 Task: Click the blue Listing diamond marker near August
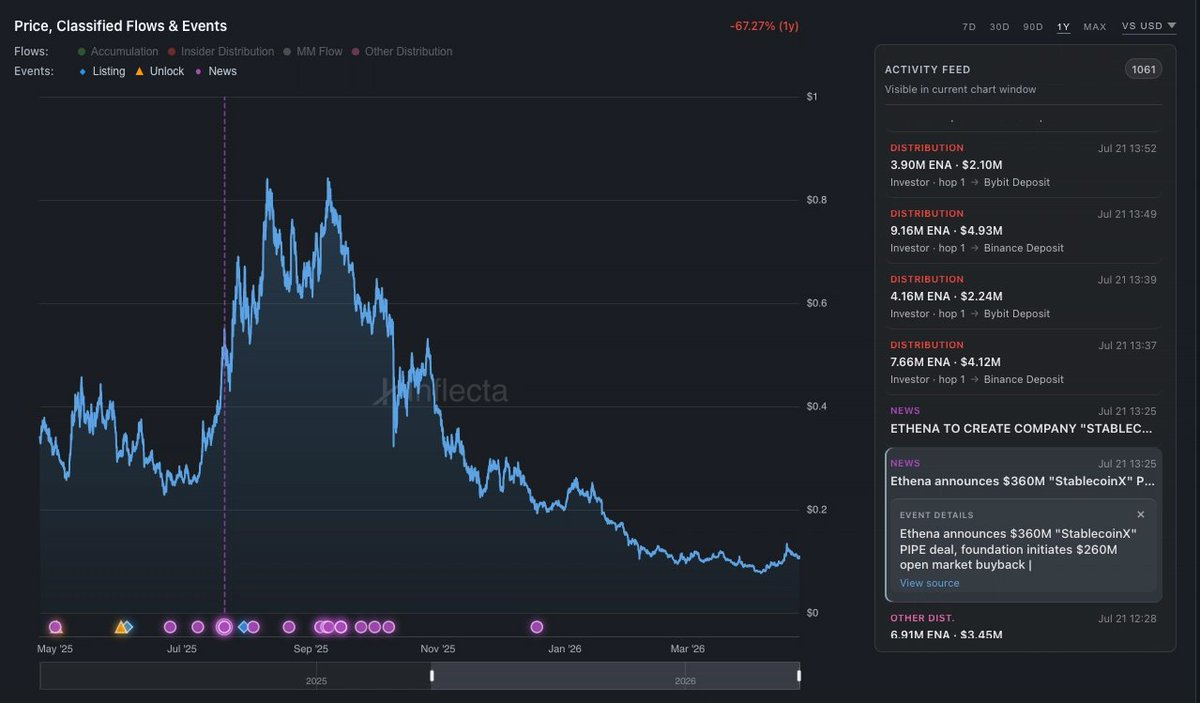[243, 627]
